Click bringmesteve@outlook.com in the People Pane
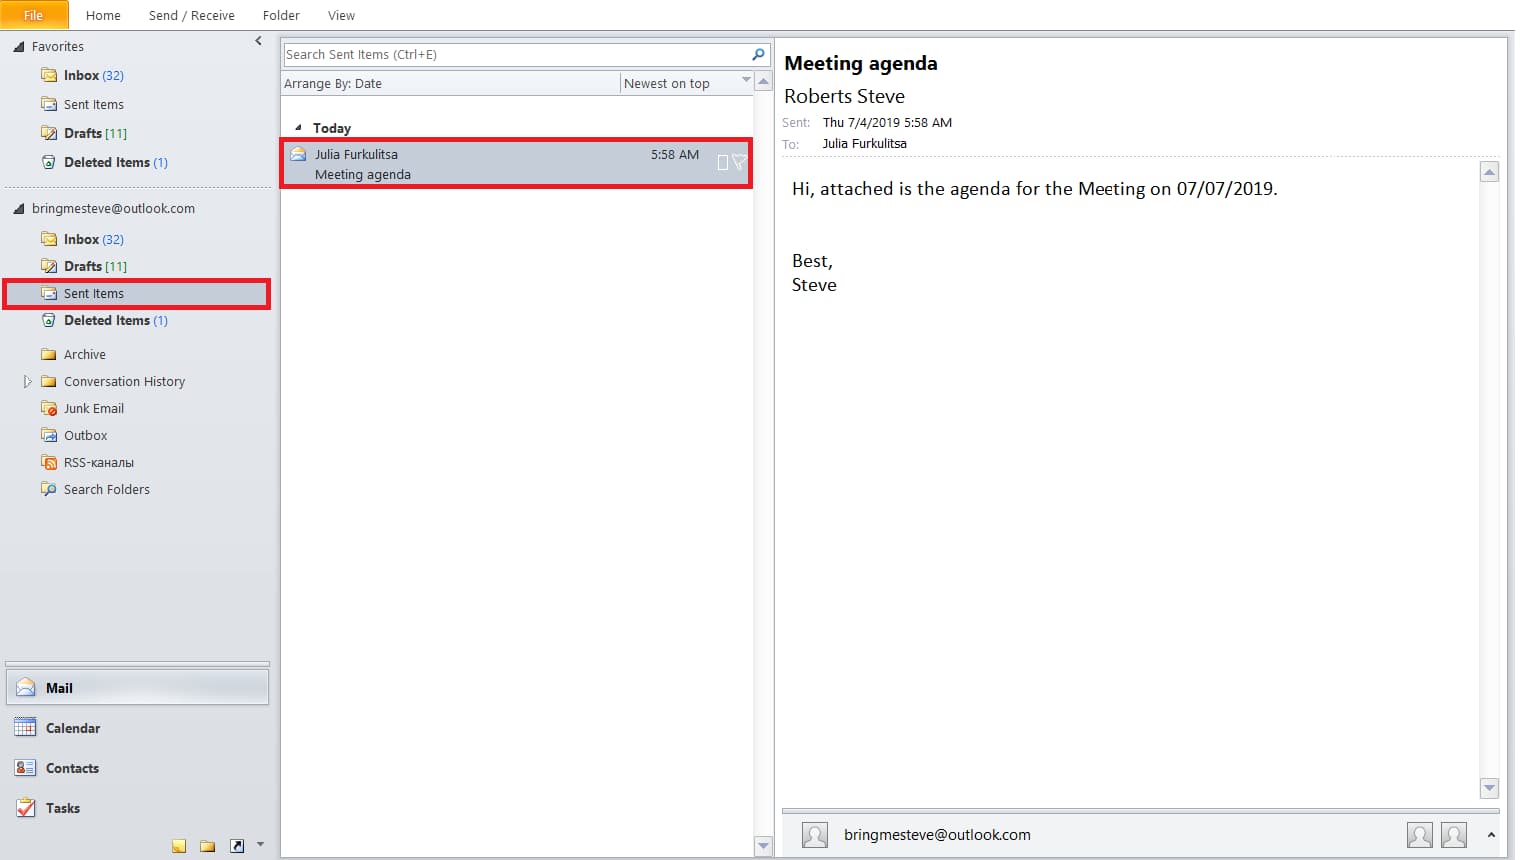The width and height of the screenshot is (1520, 860). 937,835
